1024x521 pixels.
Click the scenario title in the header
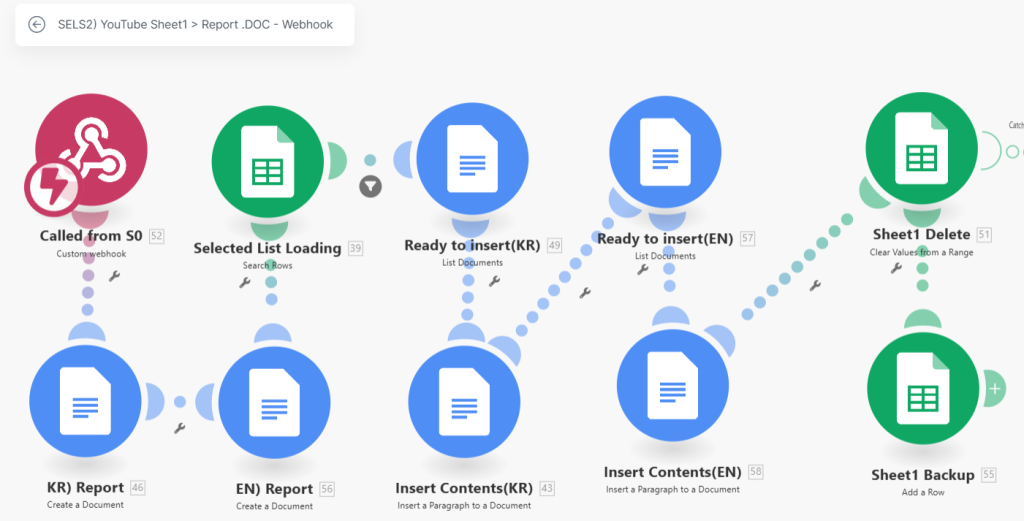click(196, 24)
